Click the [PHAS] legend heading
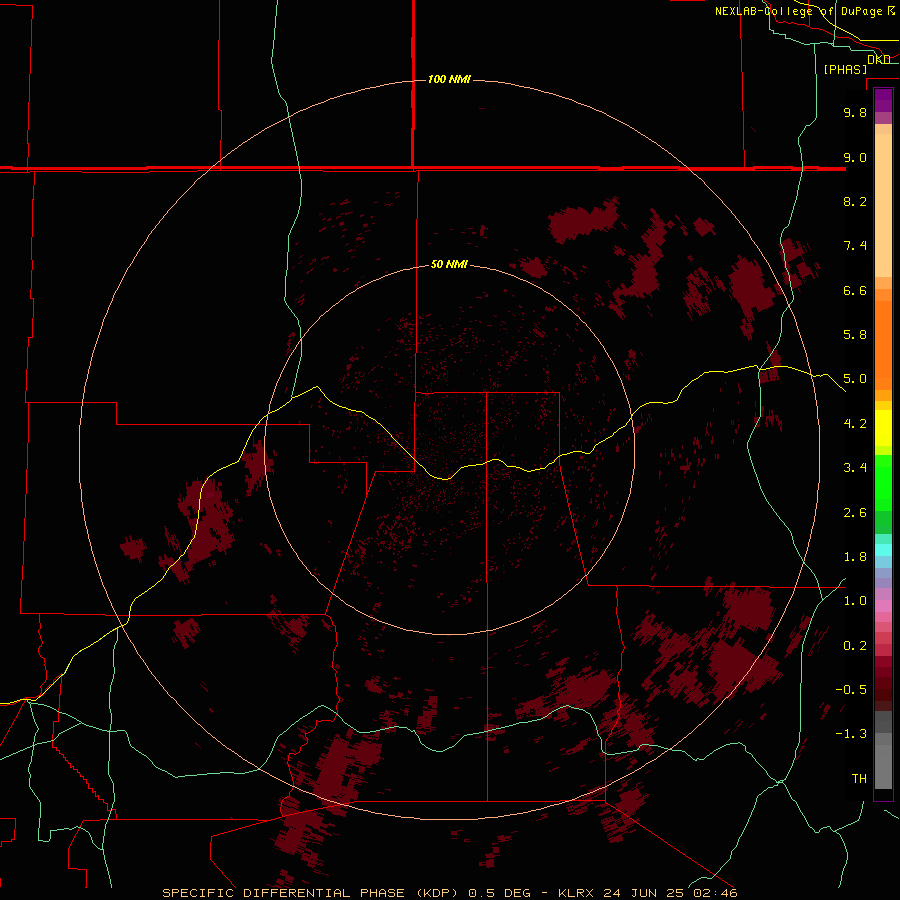Image resolution: width=900 pixels, height=900 pixels. coord(845,69)
